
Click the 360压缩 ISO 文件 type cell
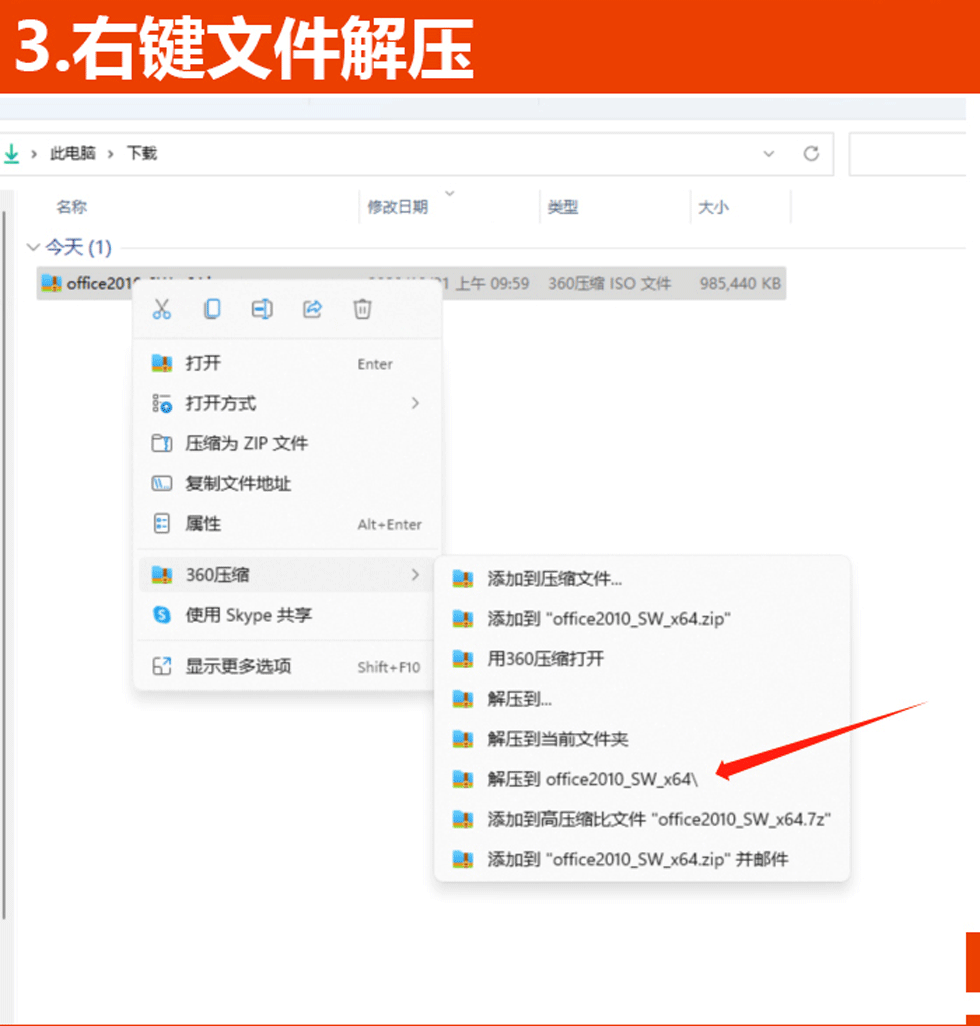[610, 283]
